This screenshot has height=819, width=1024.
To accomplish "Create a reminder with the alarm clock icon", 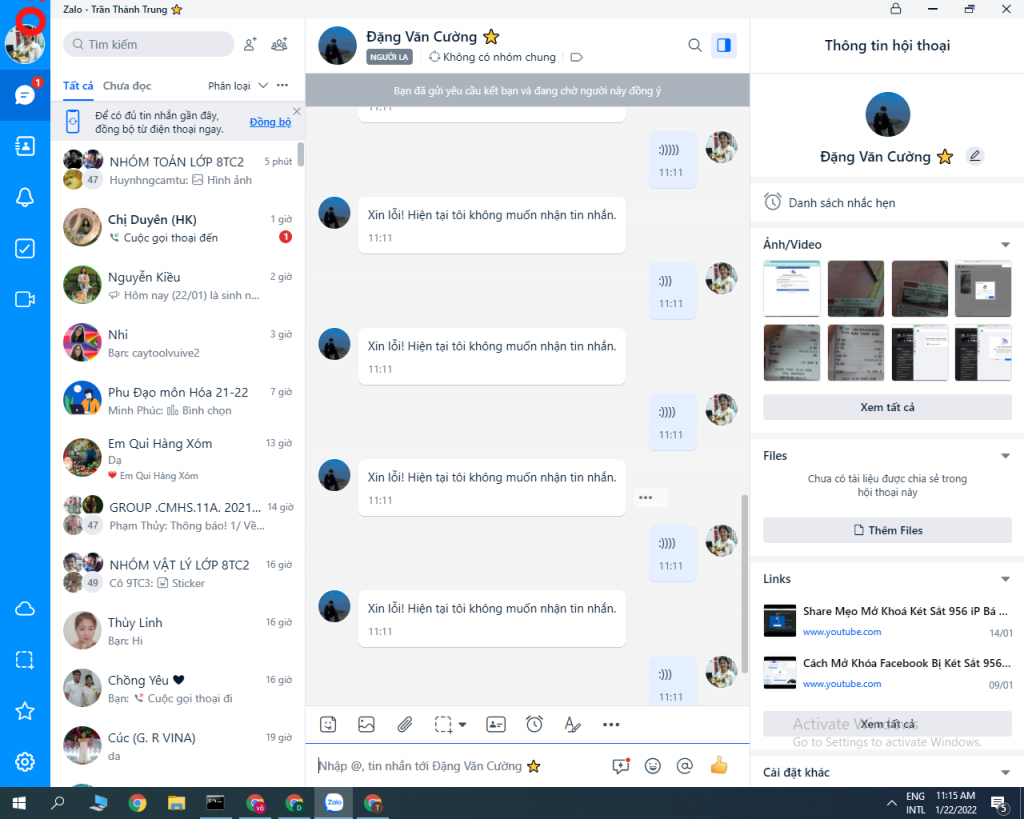I will 534,724.
